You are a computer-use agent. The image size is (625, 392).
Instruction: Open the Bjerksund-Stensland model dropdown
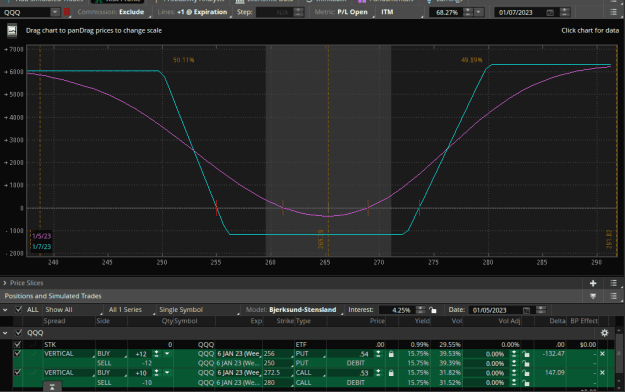pos(303,310)
